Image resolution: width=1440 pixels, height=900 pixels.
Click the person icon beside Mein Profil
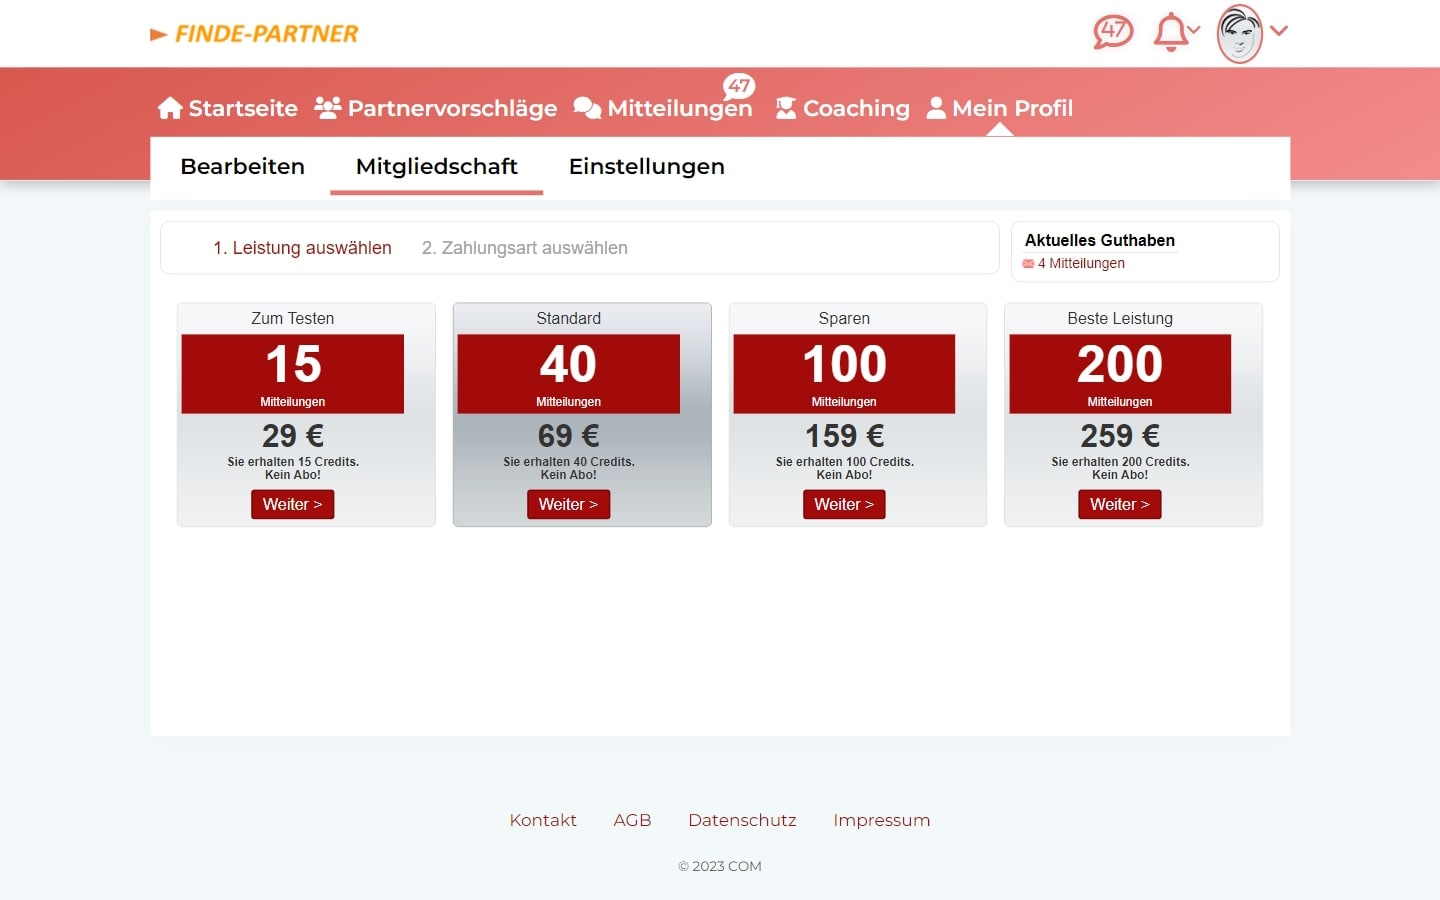[x=936, y=107]
